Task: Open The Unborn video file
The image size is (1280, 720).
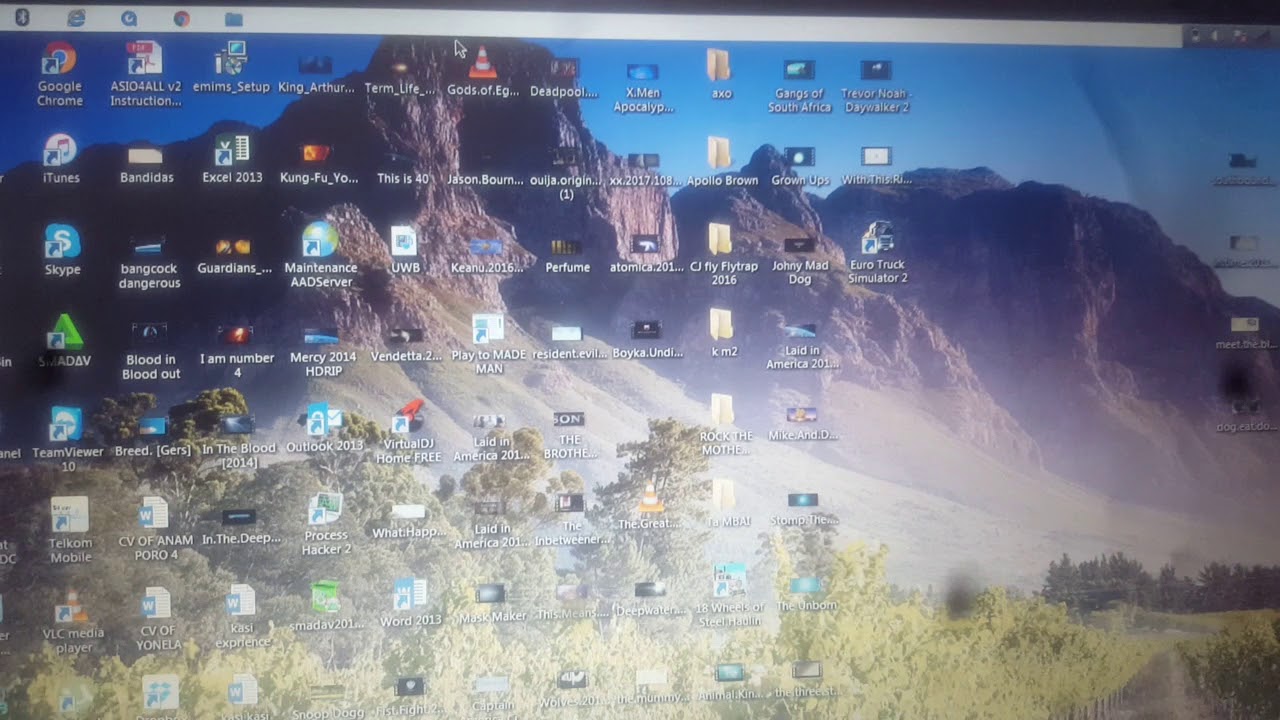Action: [806, 592]
